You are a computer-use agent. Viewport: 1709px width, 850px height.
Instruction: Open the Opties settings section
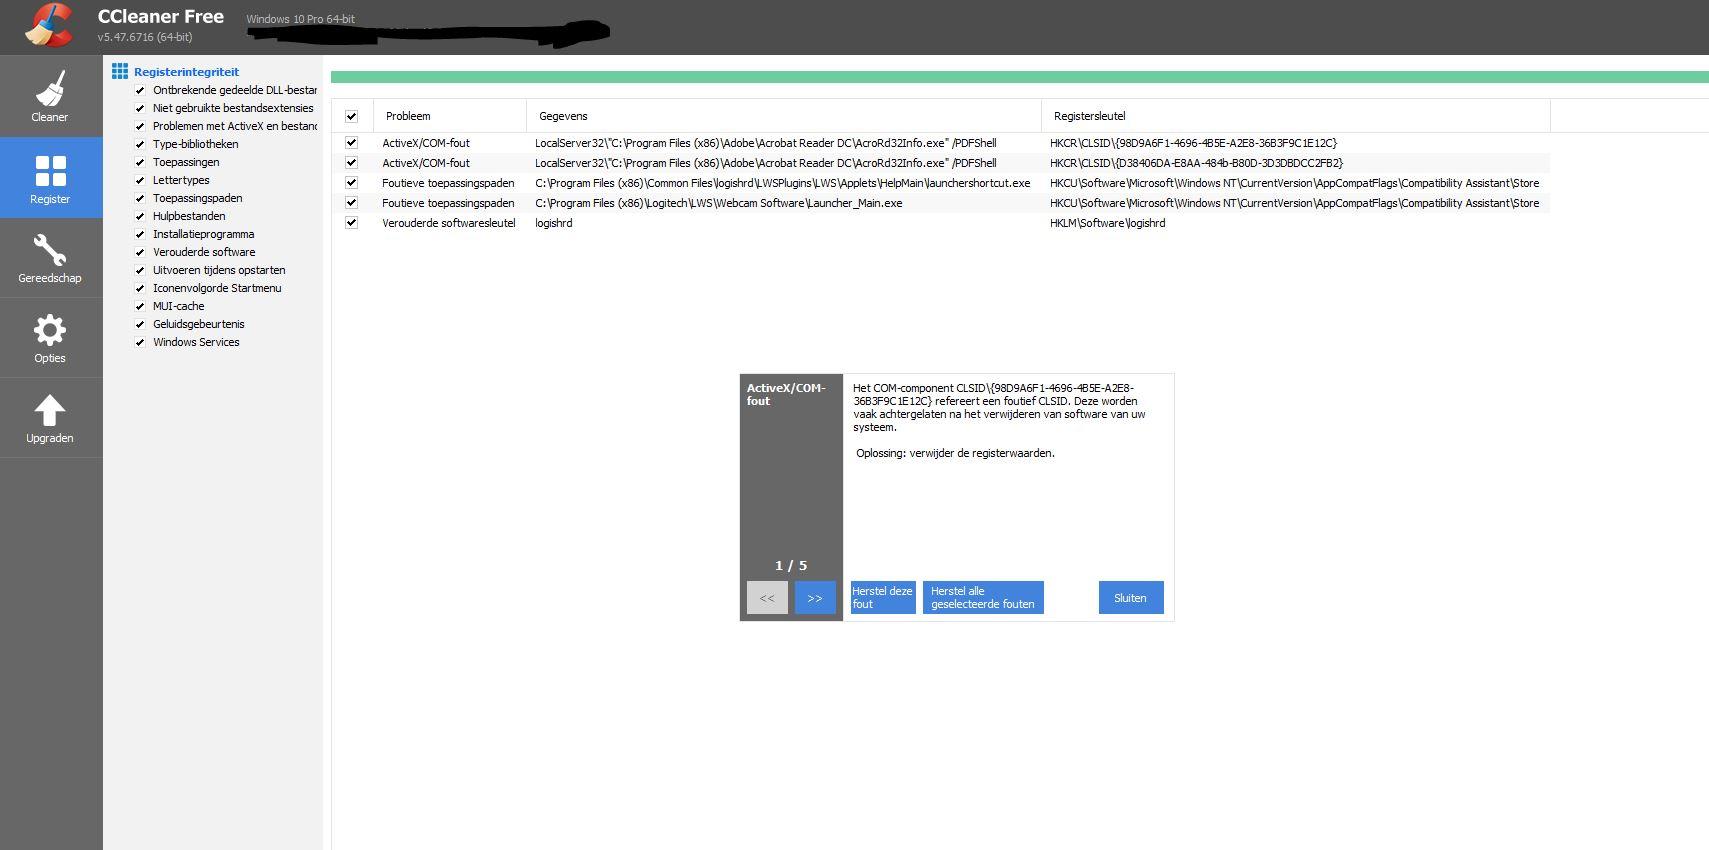50,338
